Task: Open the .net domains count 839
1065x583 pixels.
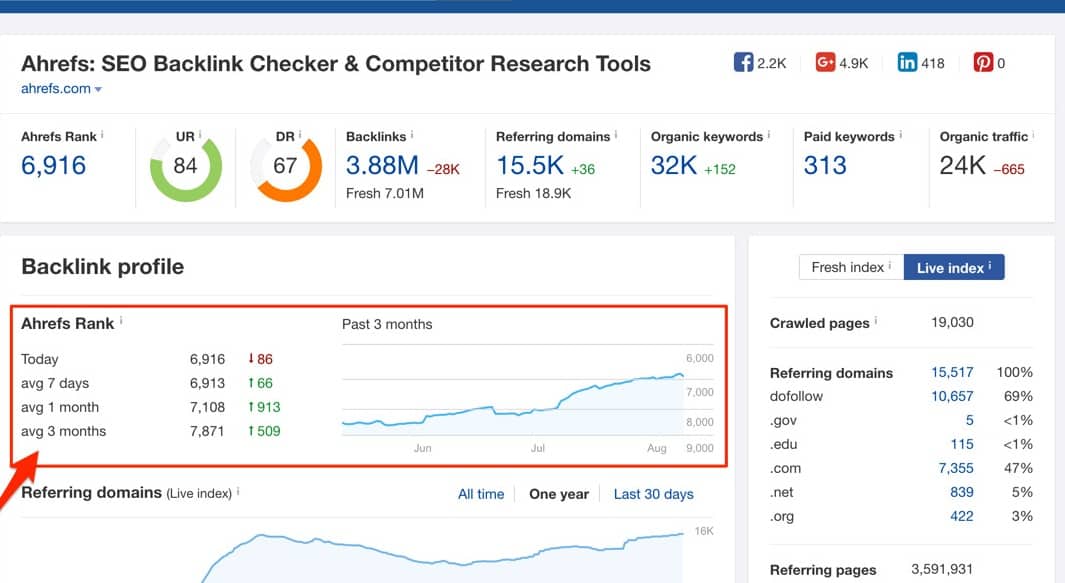Action: [962, 492]
